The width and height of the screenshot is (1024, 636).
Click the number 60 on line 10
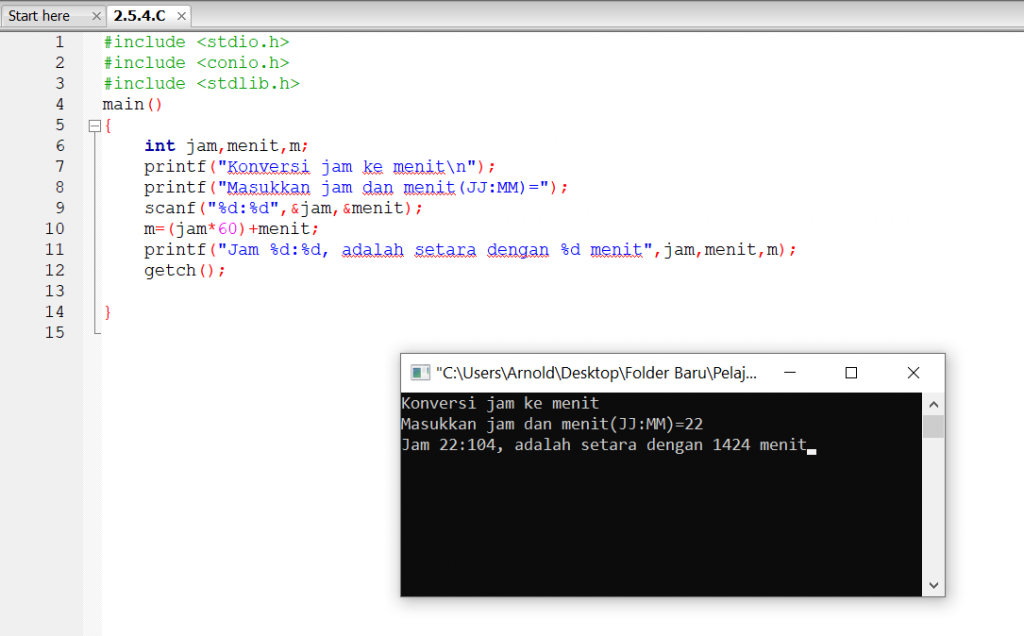pos(227,229)
